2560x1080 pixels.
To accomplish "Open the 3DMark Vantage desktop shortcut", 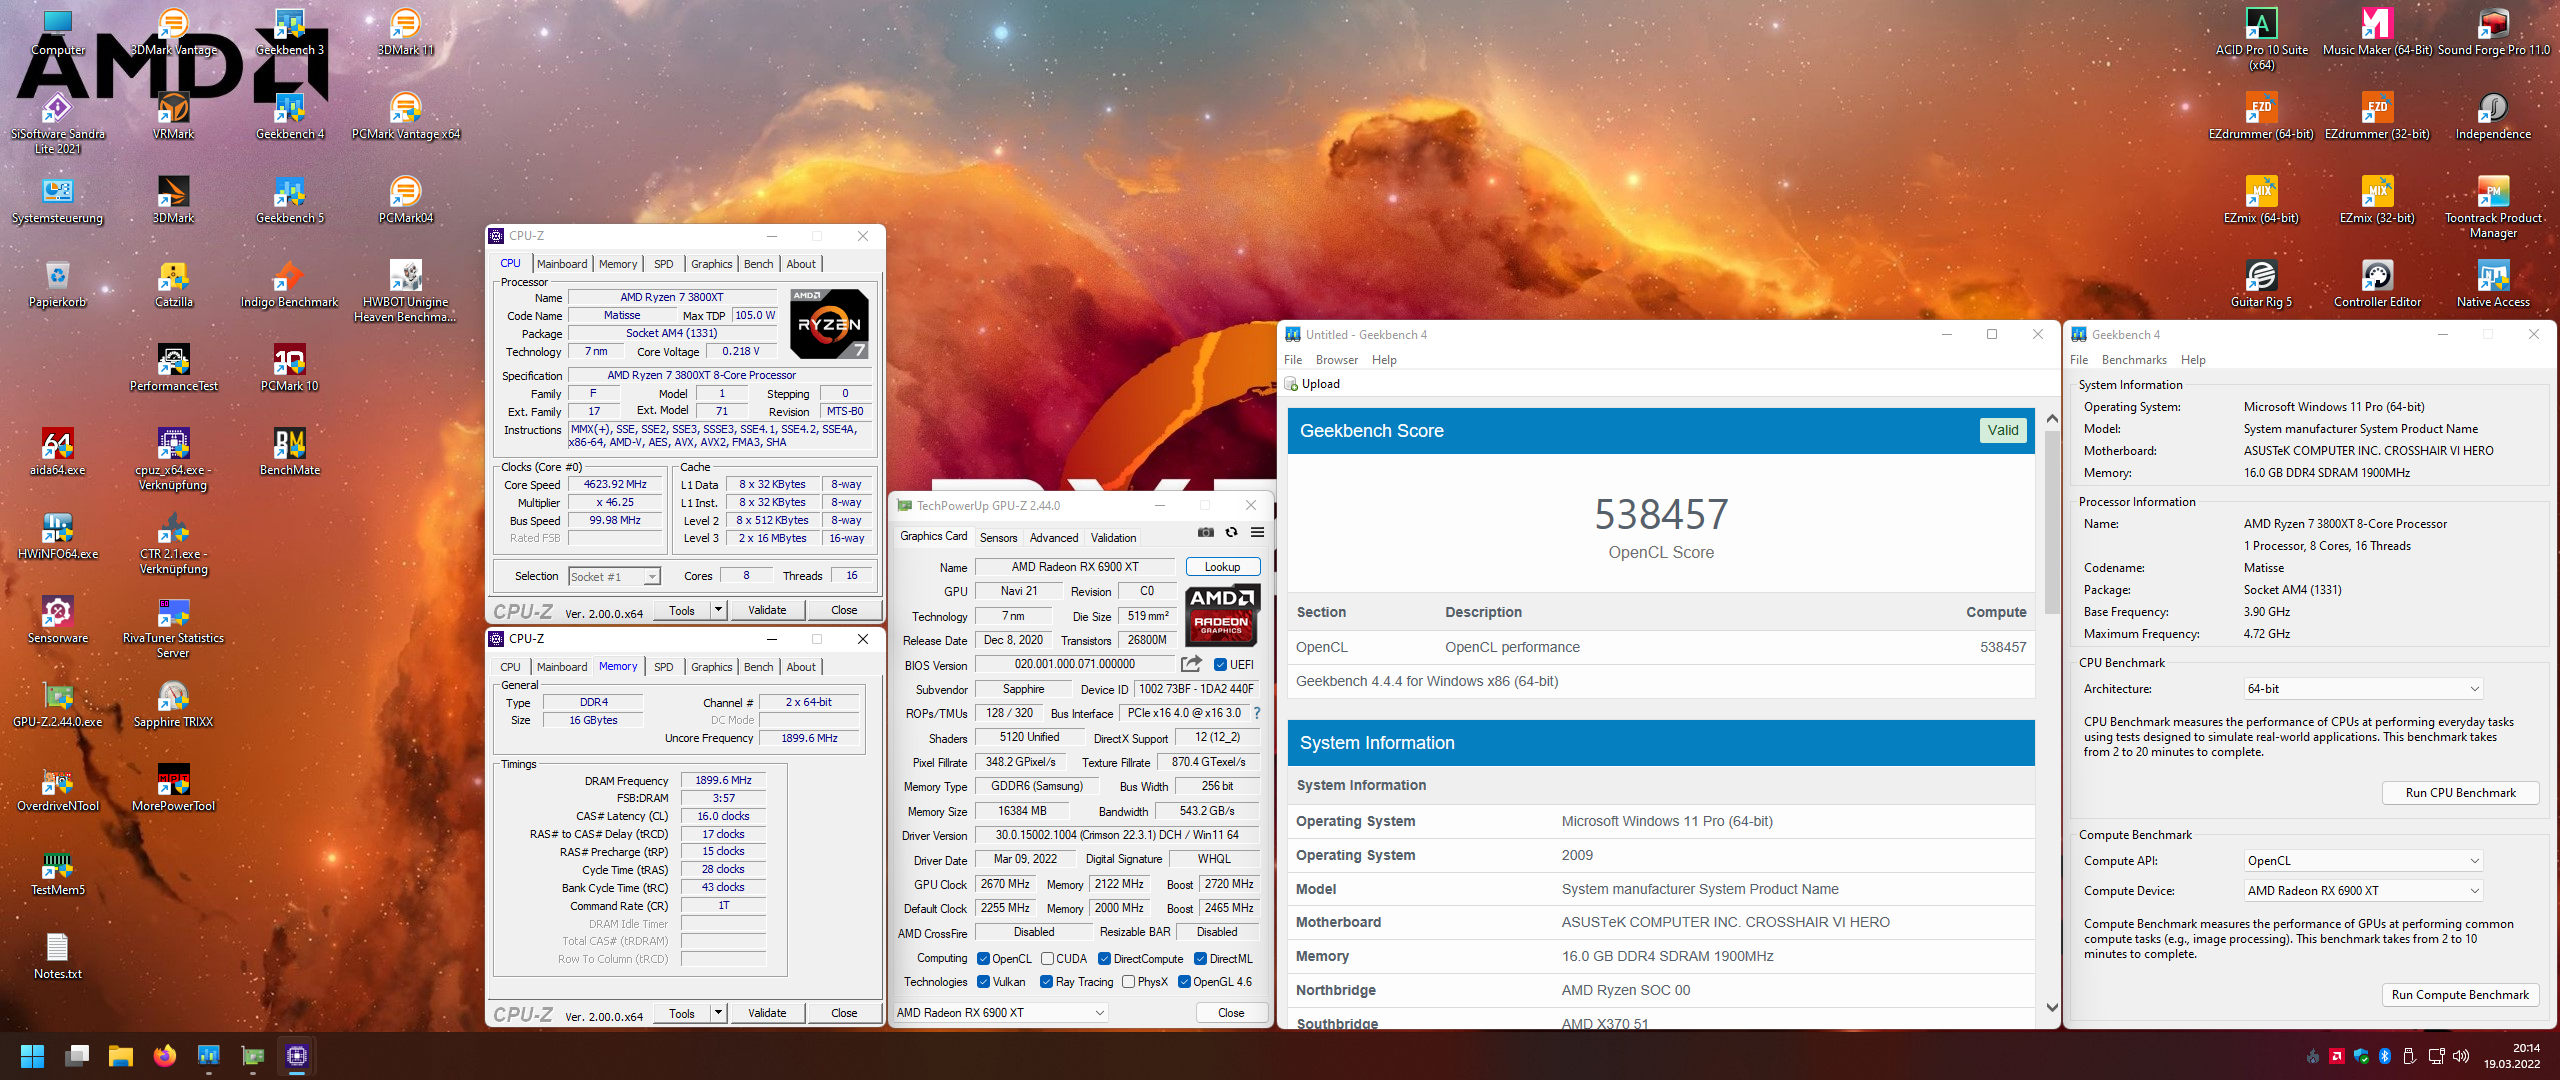I will [173, 31].
